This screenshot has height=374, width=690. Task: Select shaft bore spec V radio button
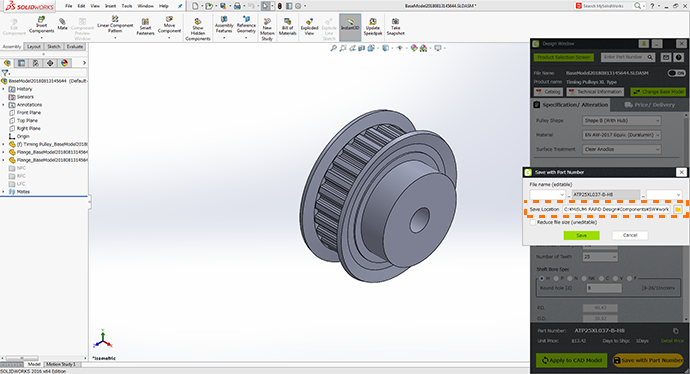point(615,279)
